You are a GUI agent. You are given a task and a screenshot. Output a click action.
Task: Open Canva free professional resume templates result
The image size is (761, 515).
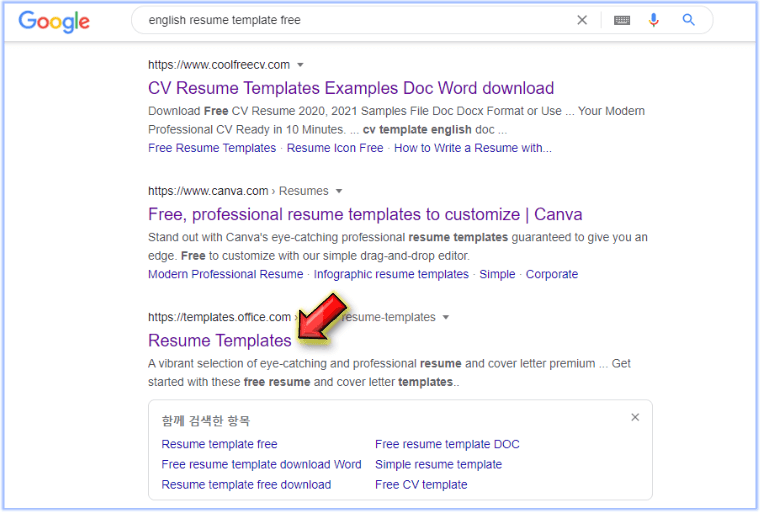(x=365, y=215)
